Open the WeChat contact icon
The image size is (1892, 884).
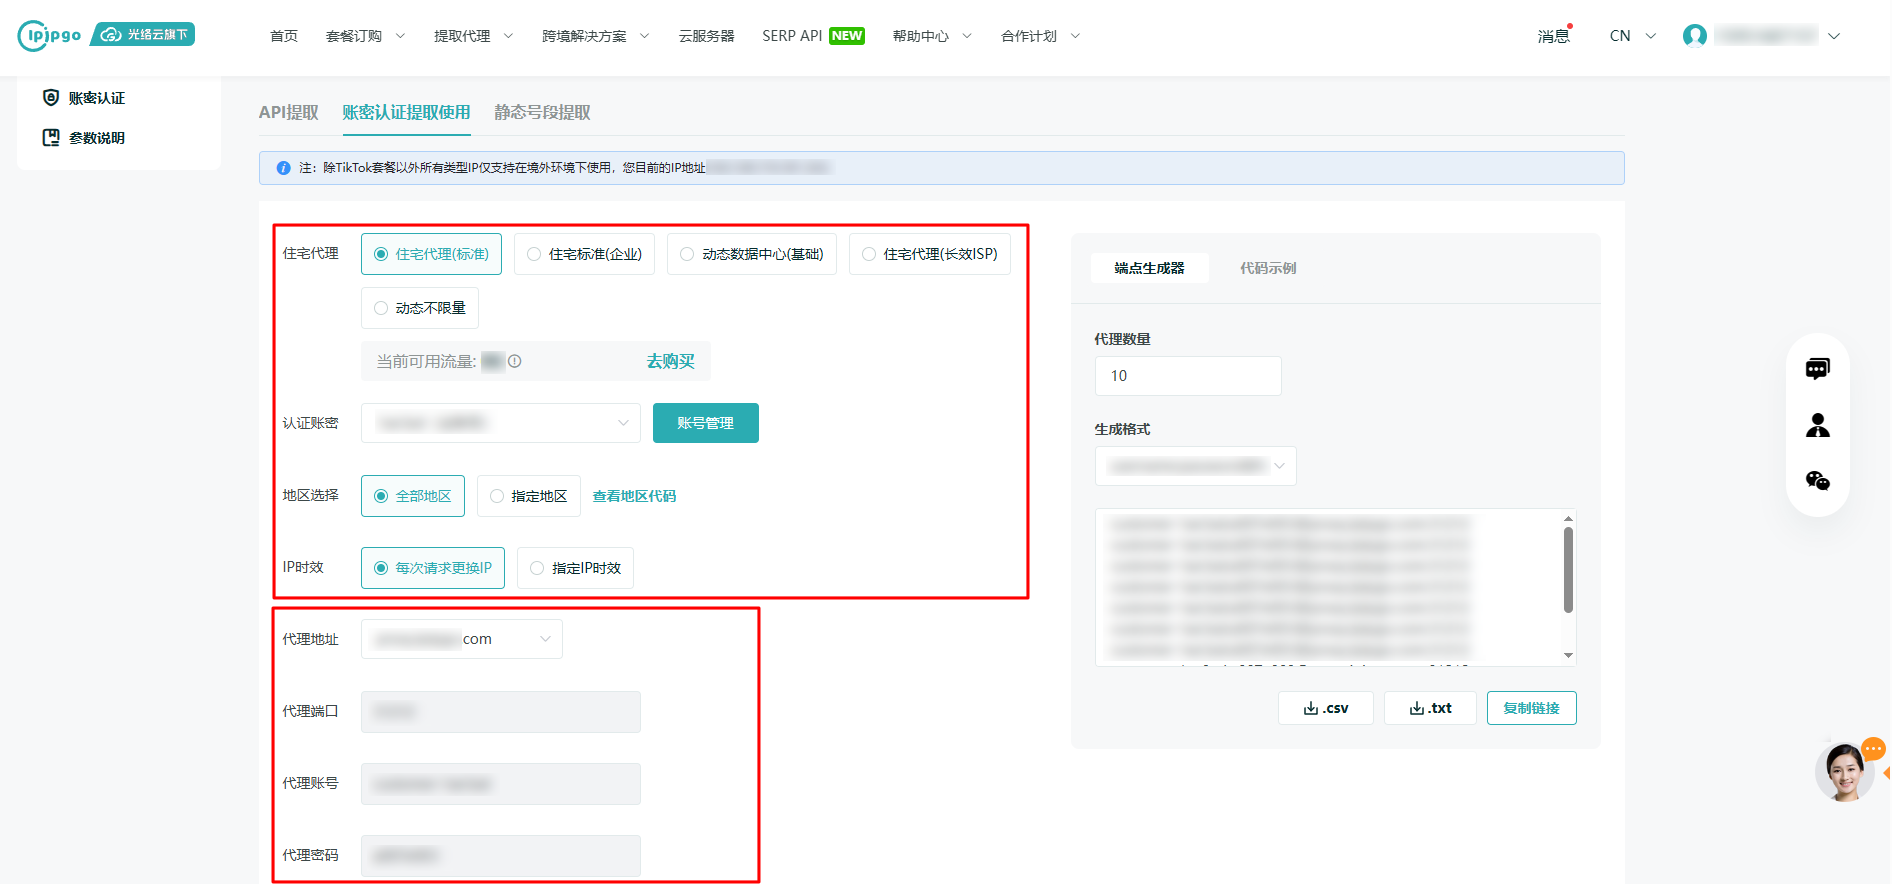point(1817,481)
